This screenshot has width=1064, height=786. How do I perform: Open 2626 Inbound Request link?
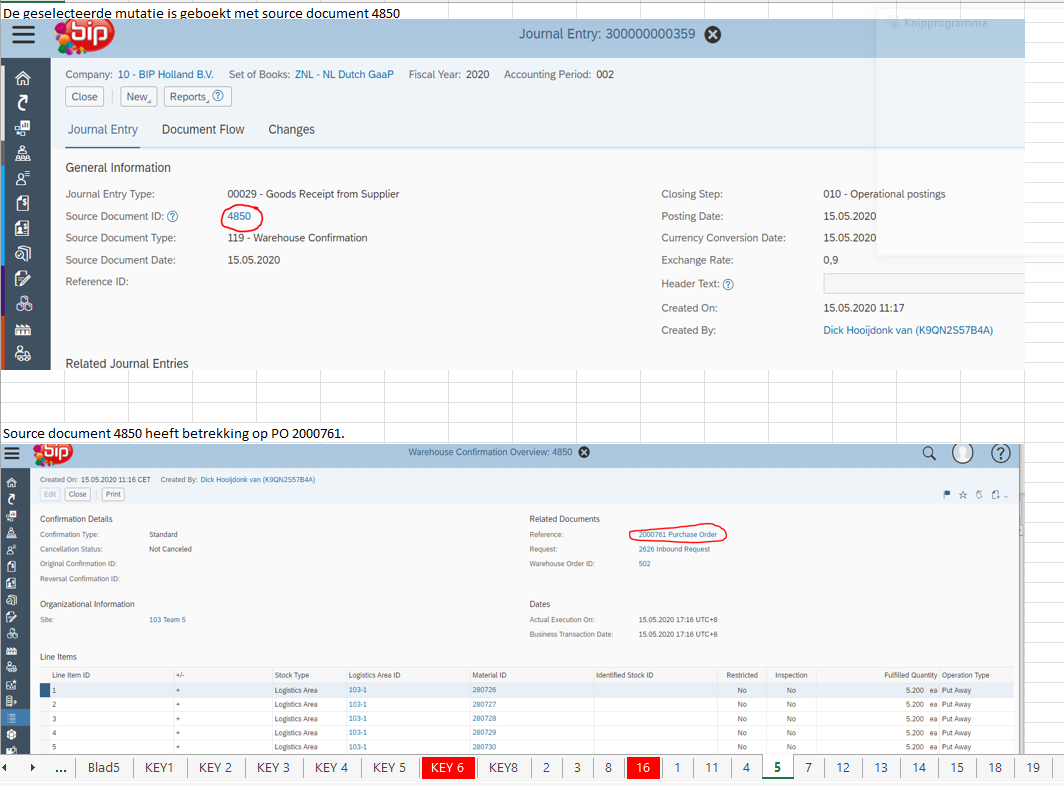[674, 550]
